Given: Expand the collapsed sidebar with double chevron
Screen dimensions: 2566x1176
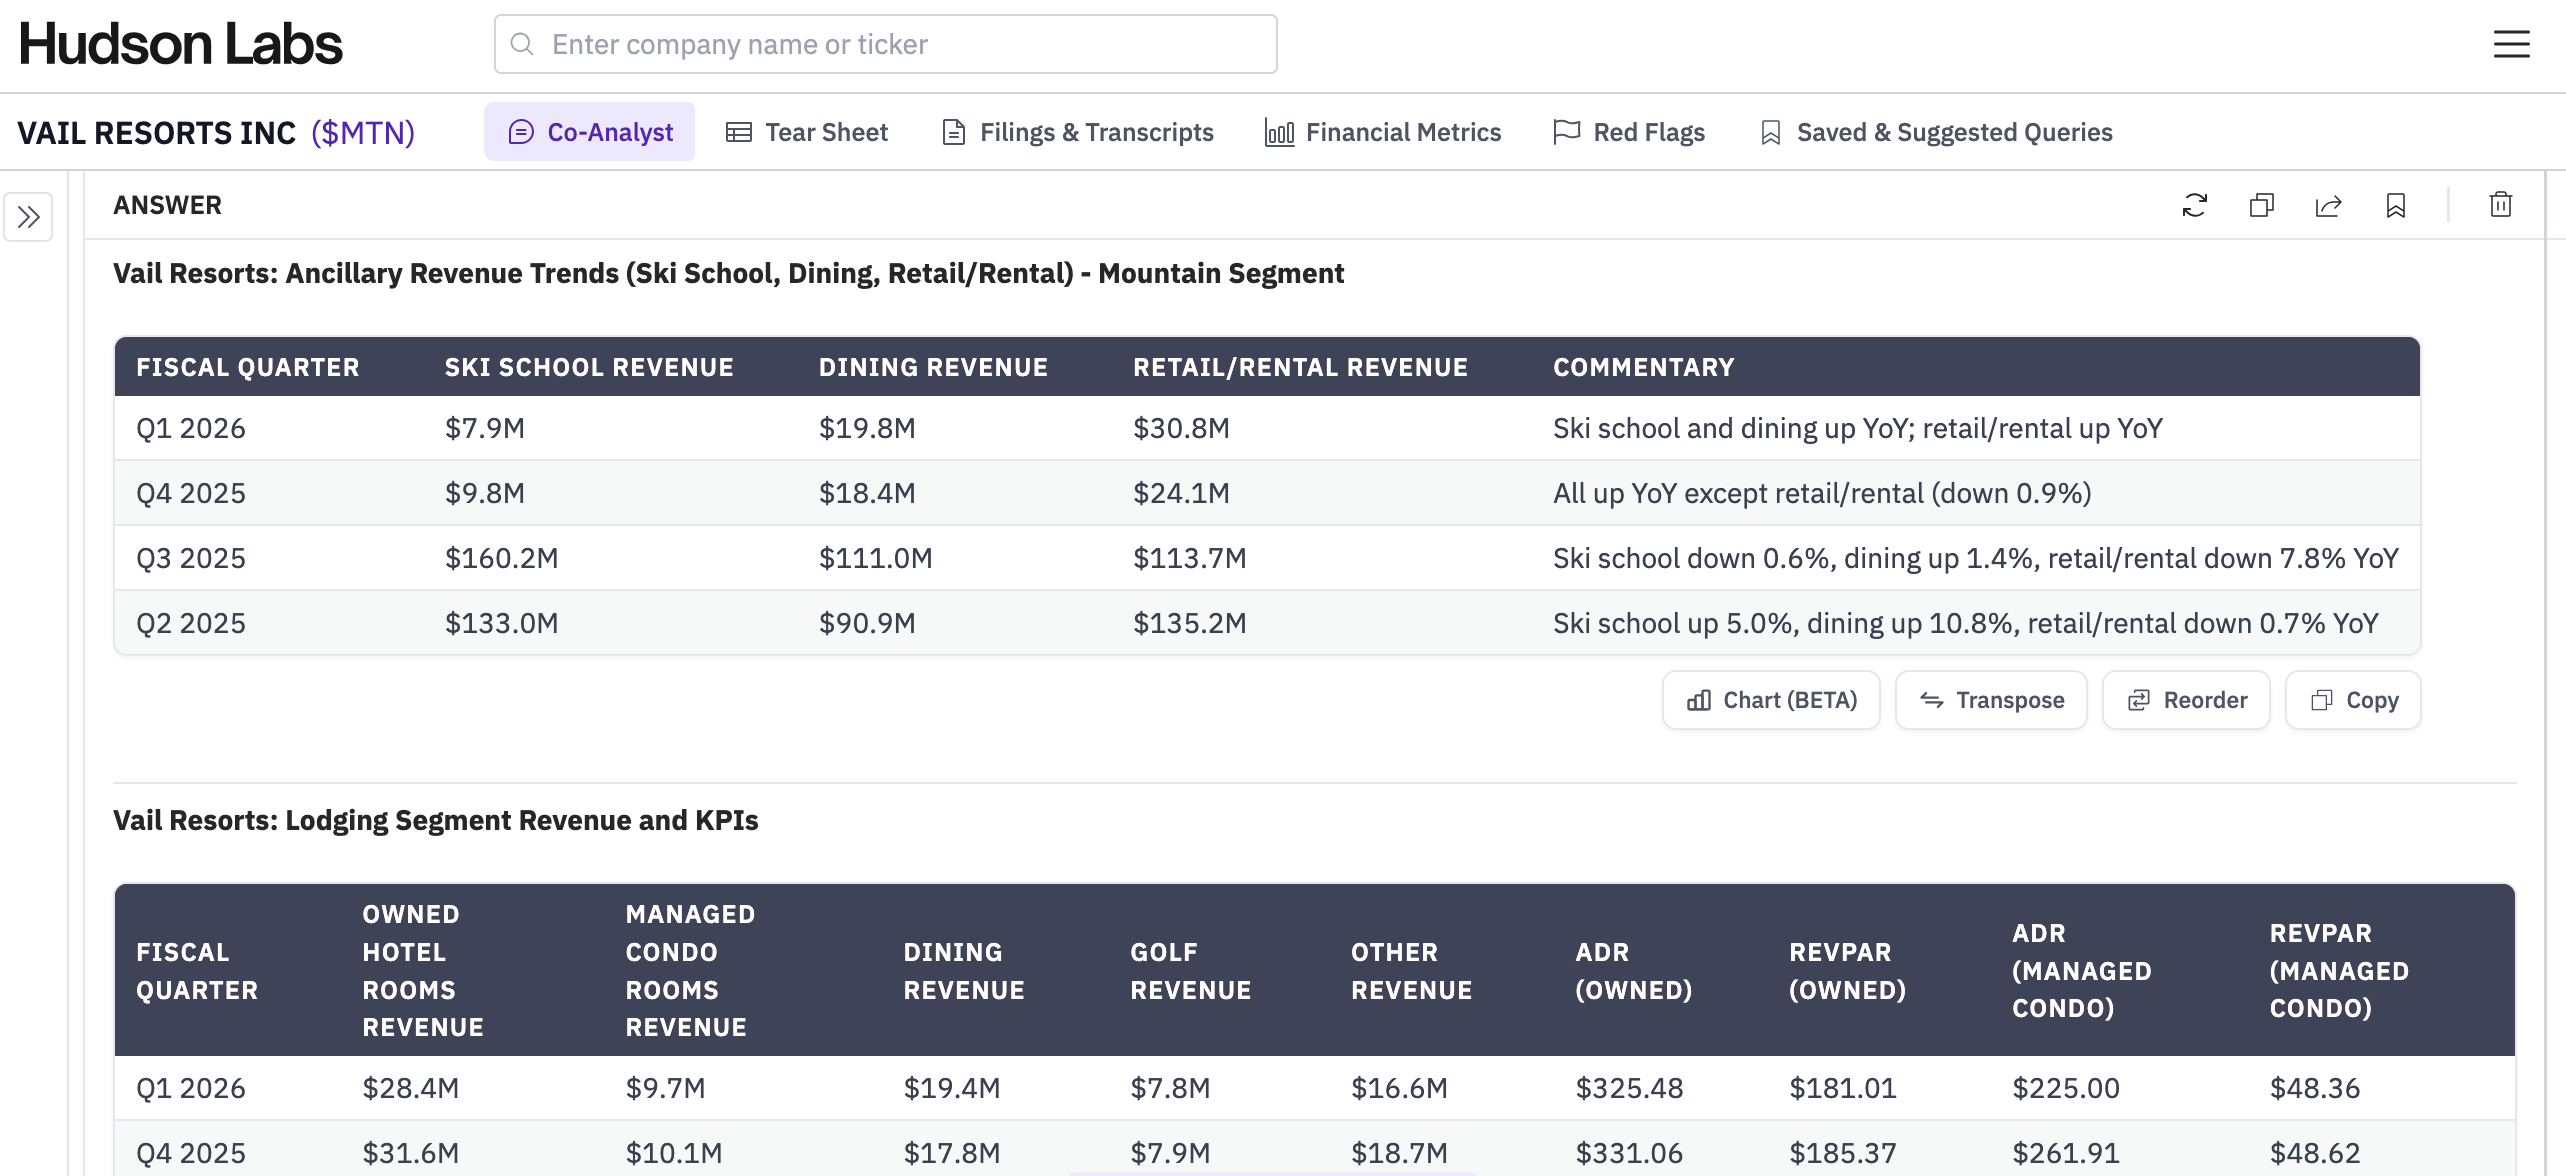Looking at the screenshot, I should click(x=28, y=217).
